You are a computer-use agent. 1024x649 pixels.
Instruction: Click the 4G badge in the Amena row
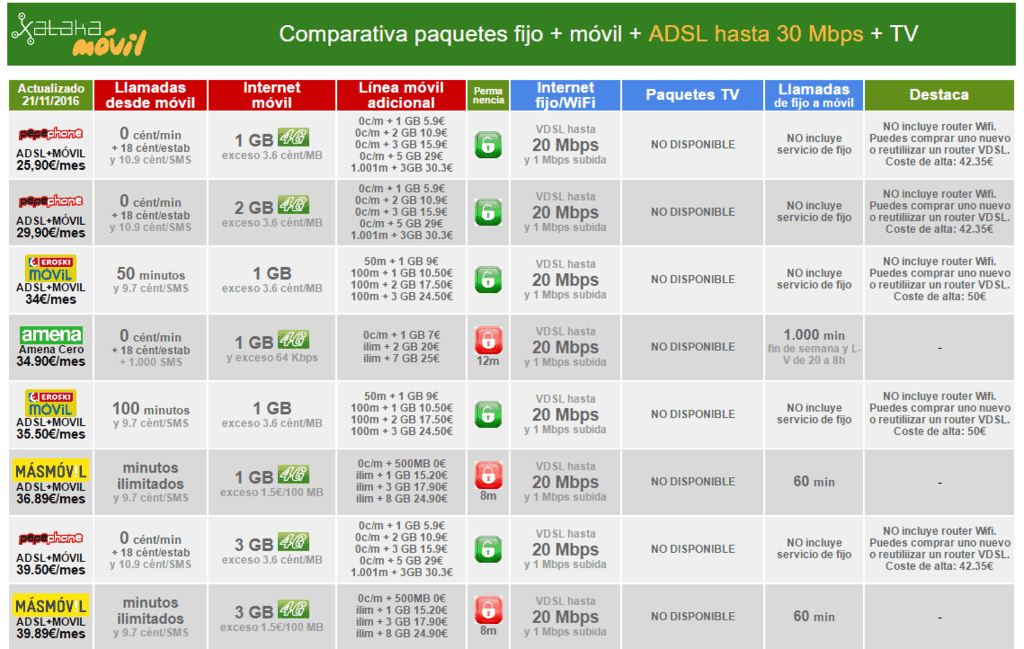tap(293, 341)
